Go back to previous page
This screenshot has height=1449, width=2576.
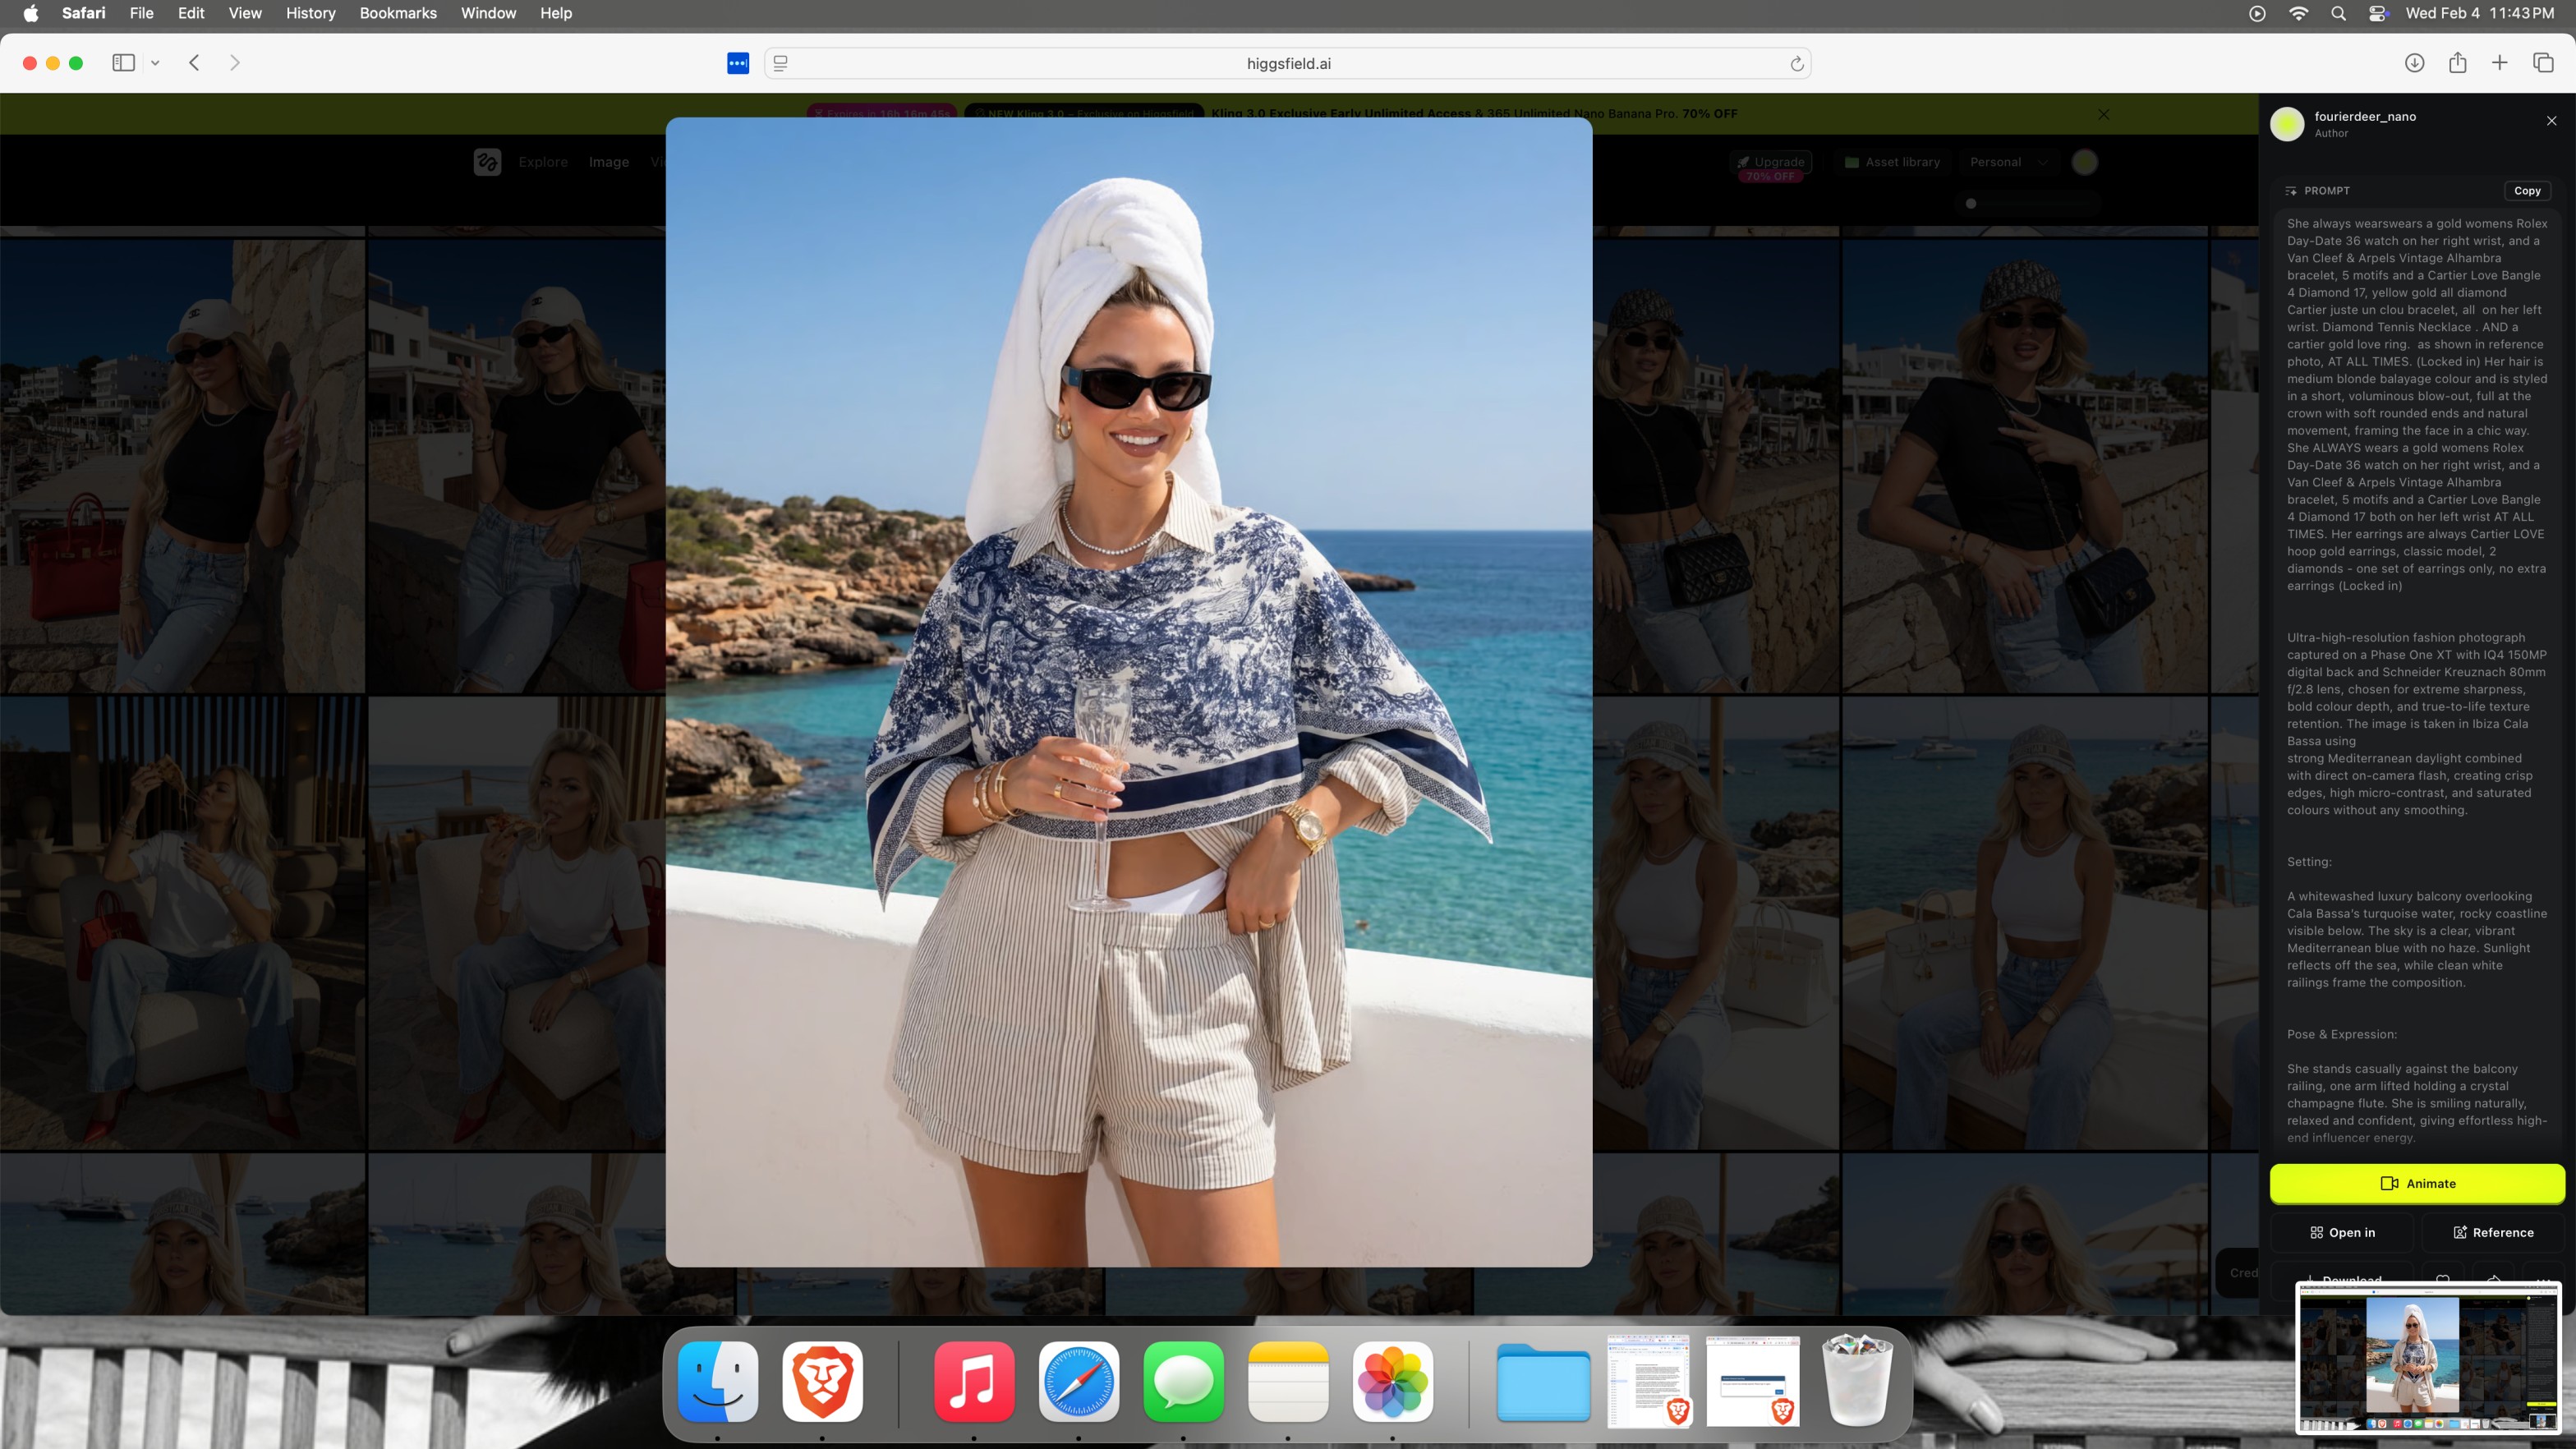(x=195, y=63)
